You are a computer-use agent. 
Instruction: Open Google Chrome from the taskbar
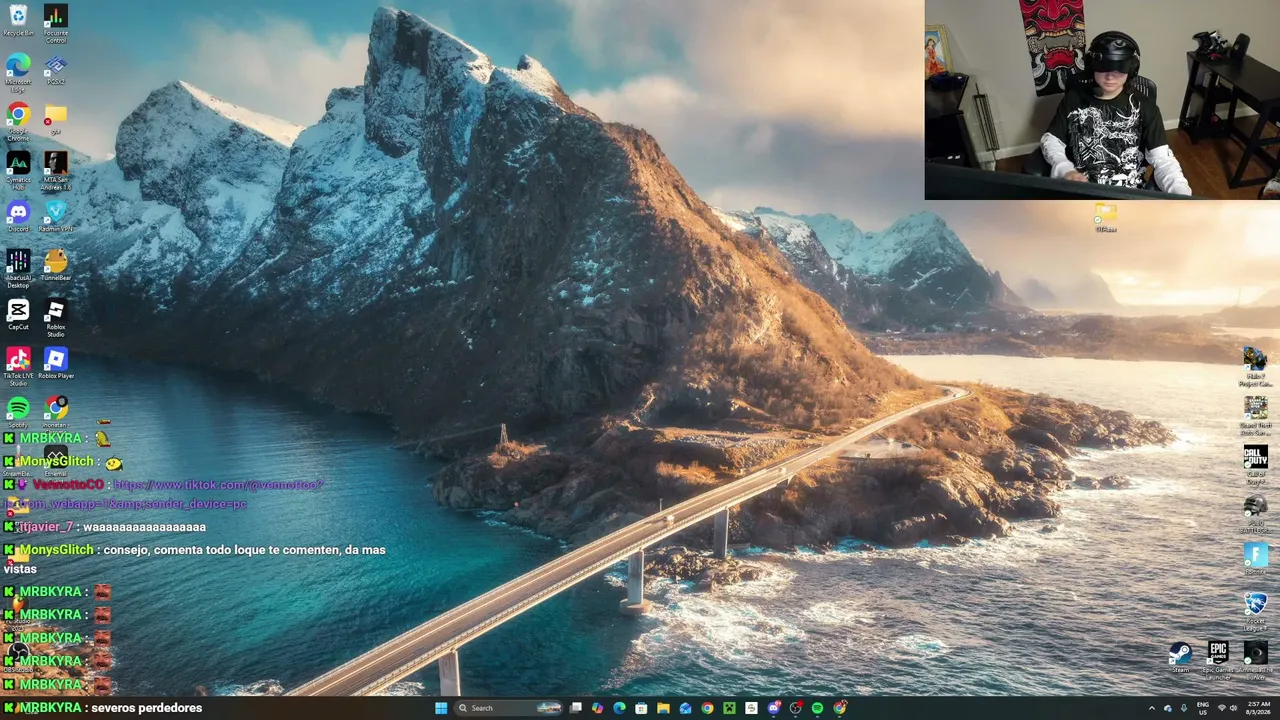[x=707, y=708]
